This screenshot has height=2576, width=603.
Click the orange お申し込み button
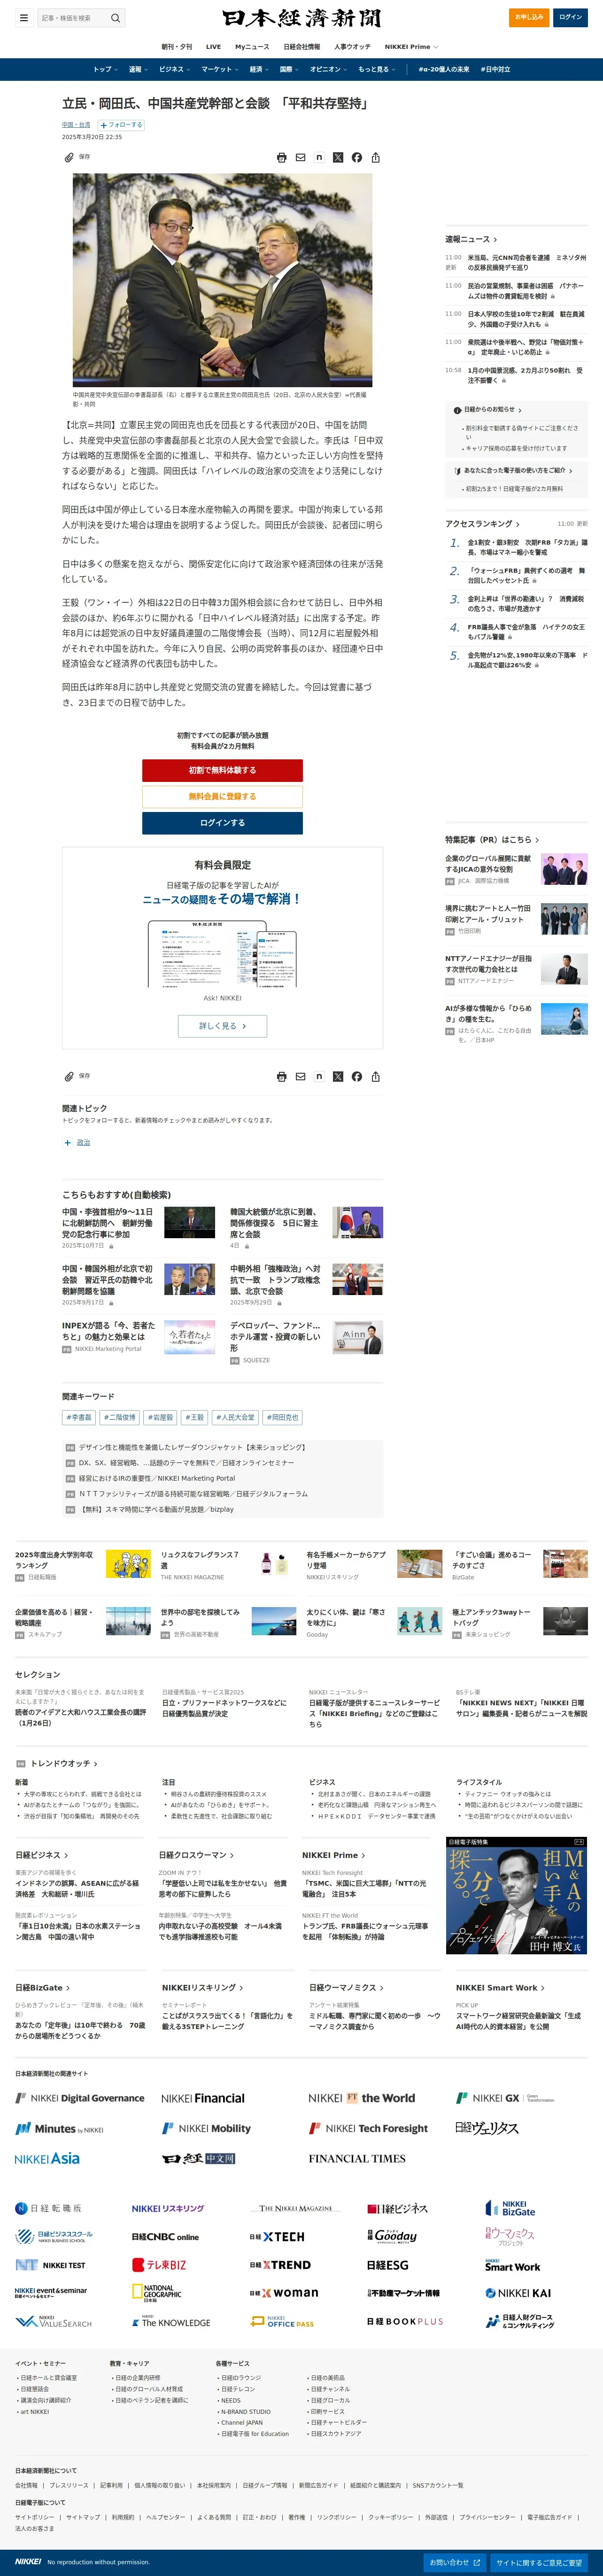pos(529,17)
